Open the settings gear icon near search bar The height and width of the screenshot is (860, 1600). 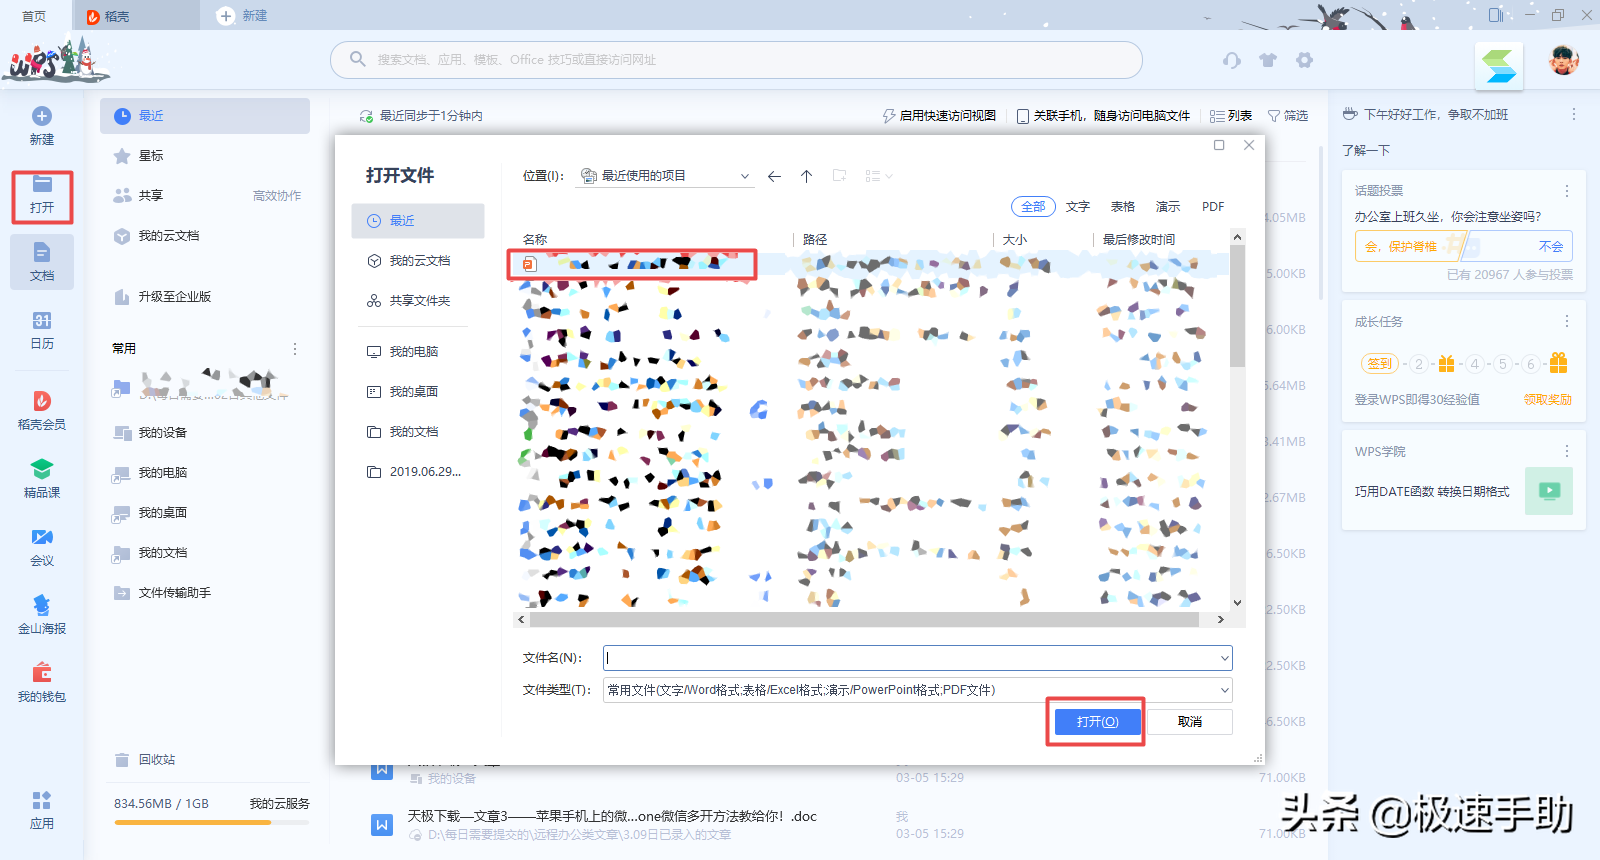click(x=1304, y=60)
